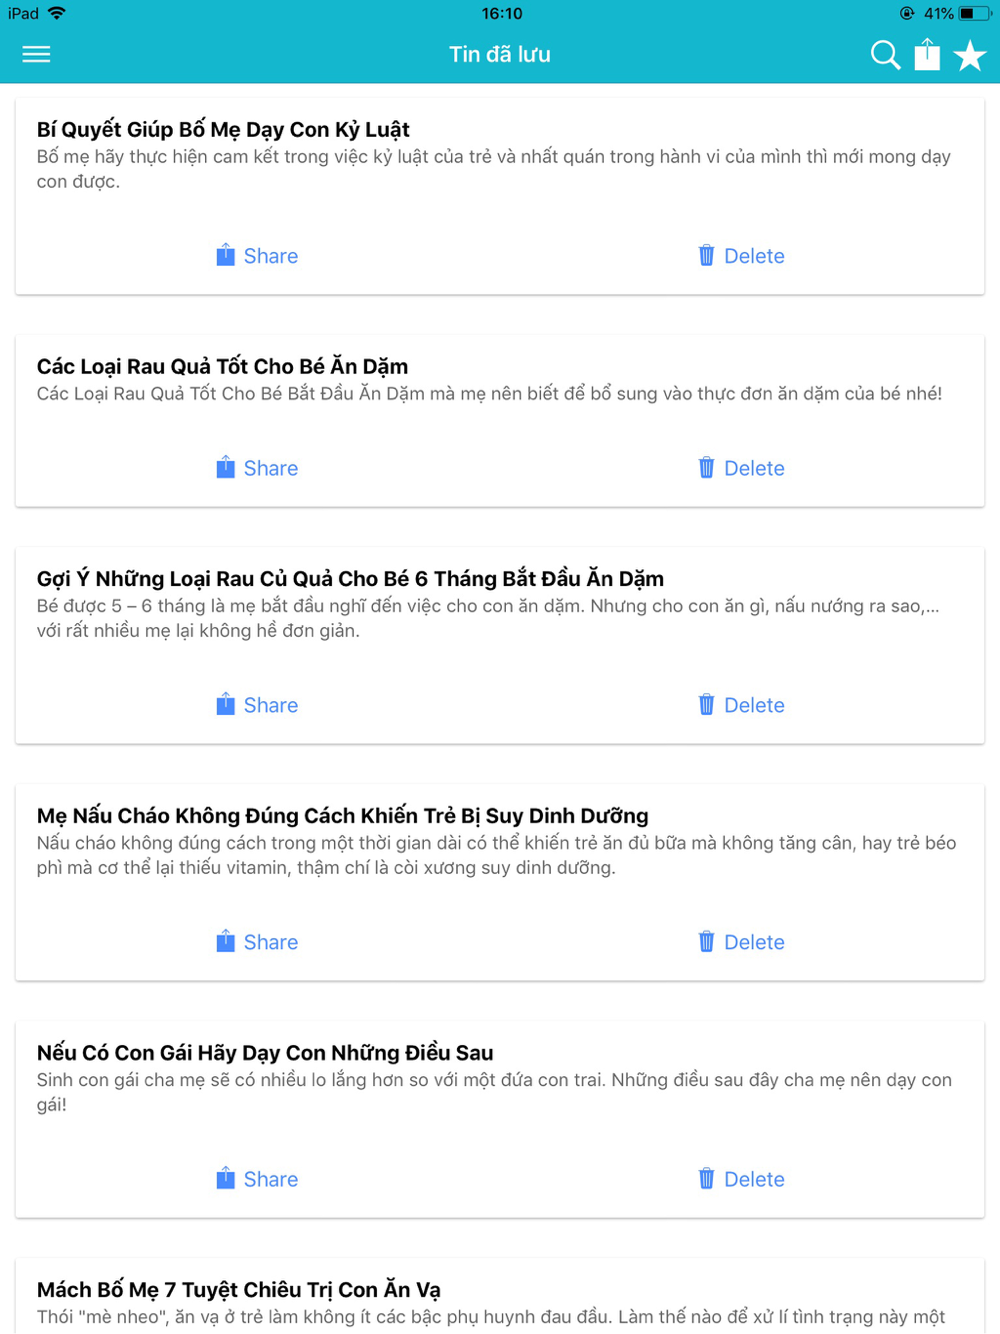This screenshot has width=1000, height=1334.
Task: Delete the Nếu Có Con Gái article
Action: pos(741,1179)
